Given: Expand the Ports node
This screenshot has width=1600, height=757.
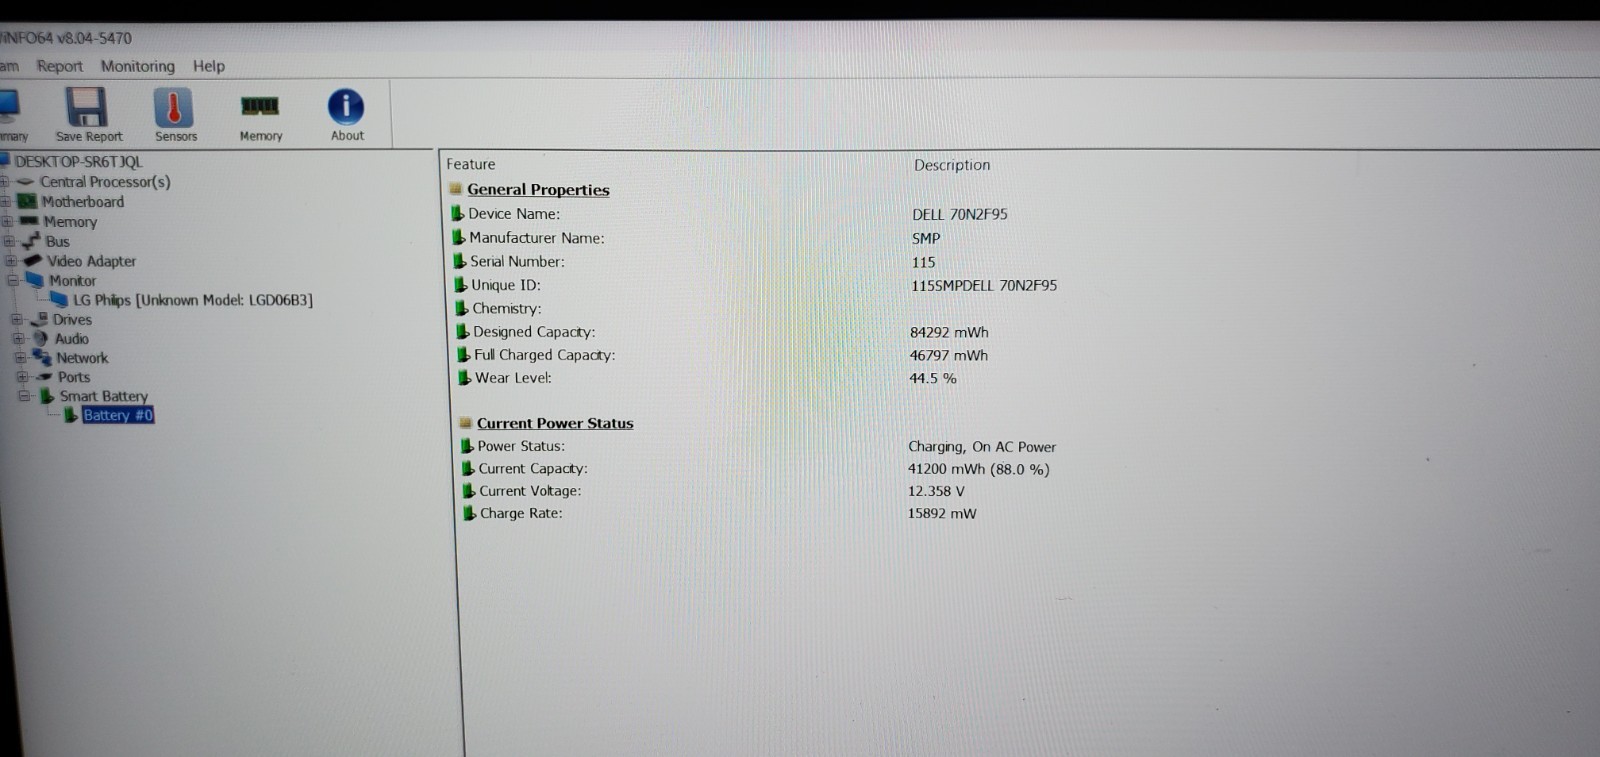Looking at the screenshot, I should (x=22, y=377).
